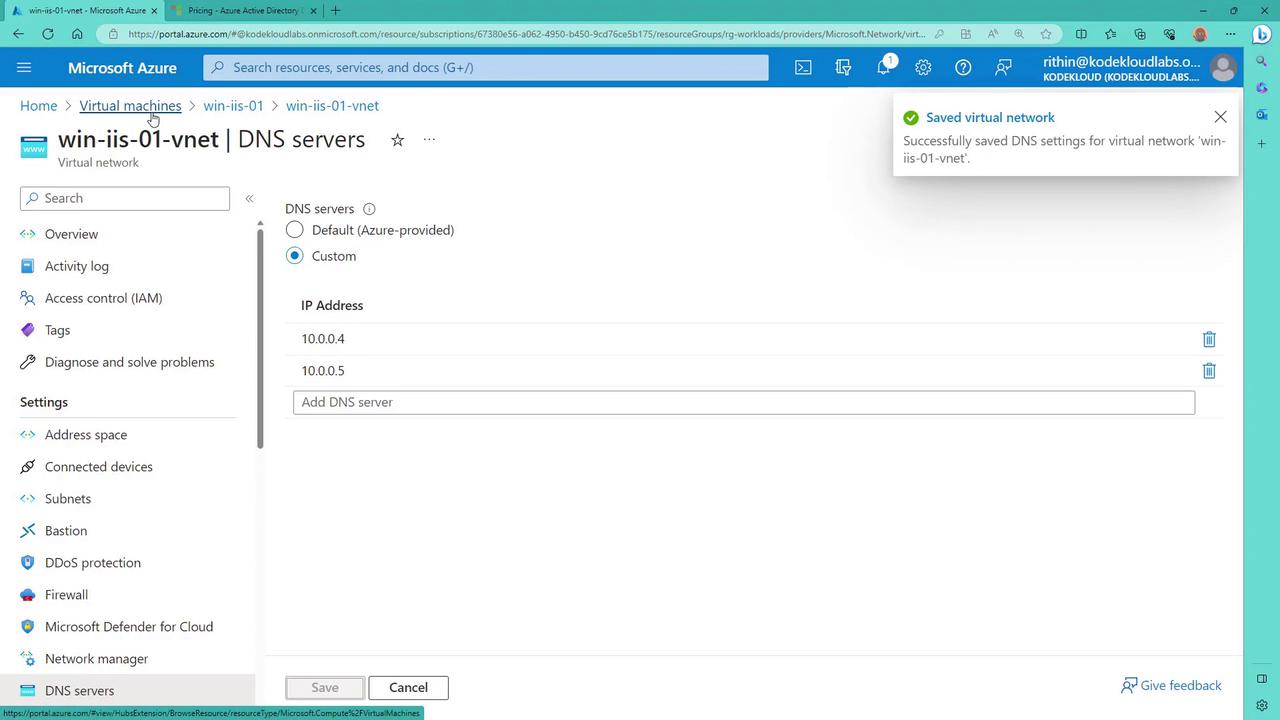Image resolution: width=1280 pixels, height=720 pixels.
Task: Open the Outlook icon in Edge sidebar
Action: pyautogui.click(x=1262, y=115)
